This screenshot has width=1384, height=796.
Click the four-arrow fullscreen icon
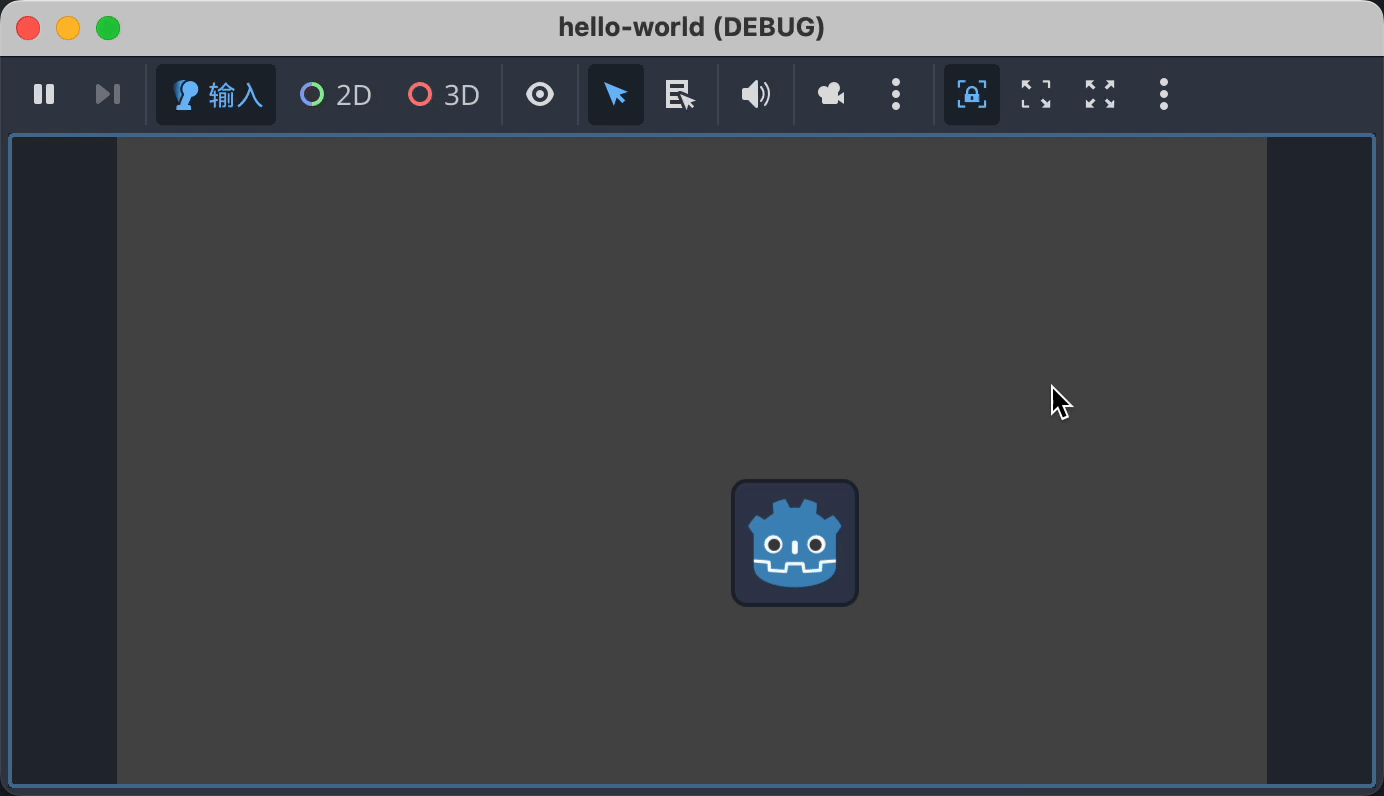point(1100,94)
